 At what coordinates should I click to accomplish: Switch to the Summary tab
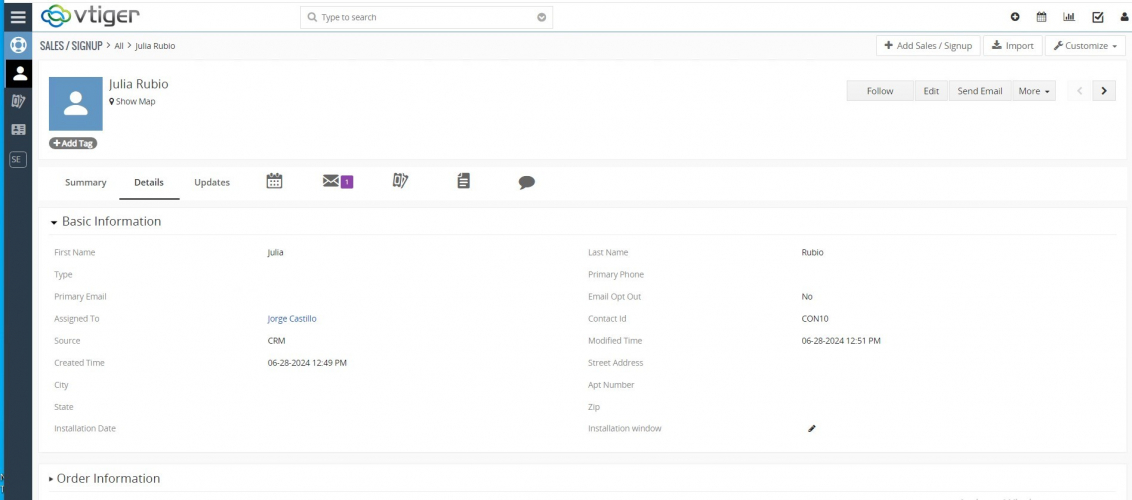pos(85,183)
